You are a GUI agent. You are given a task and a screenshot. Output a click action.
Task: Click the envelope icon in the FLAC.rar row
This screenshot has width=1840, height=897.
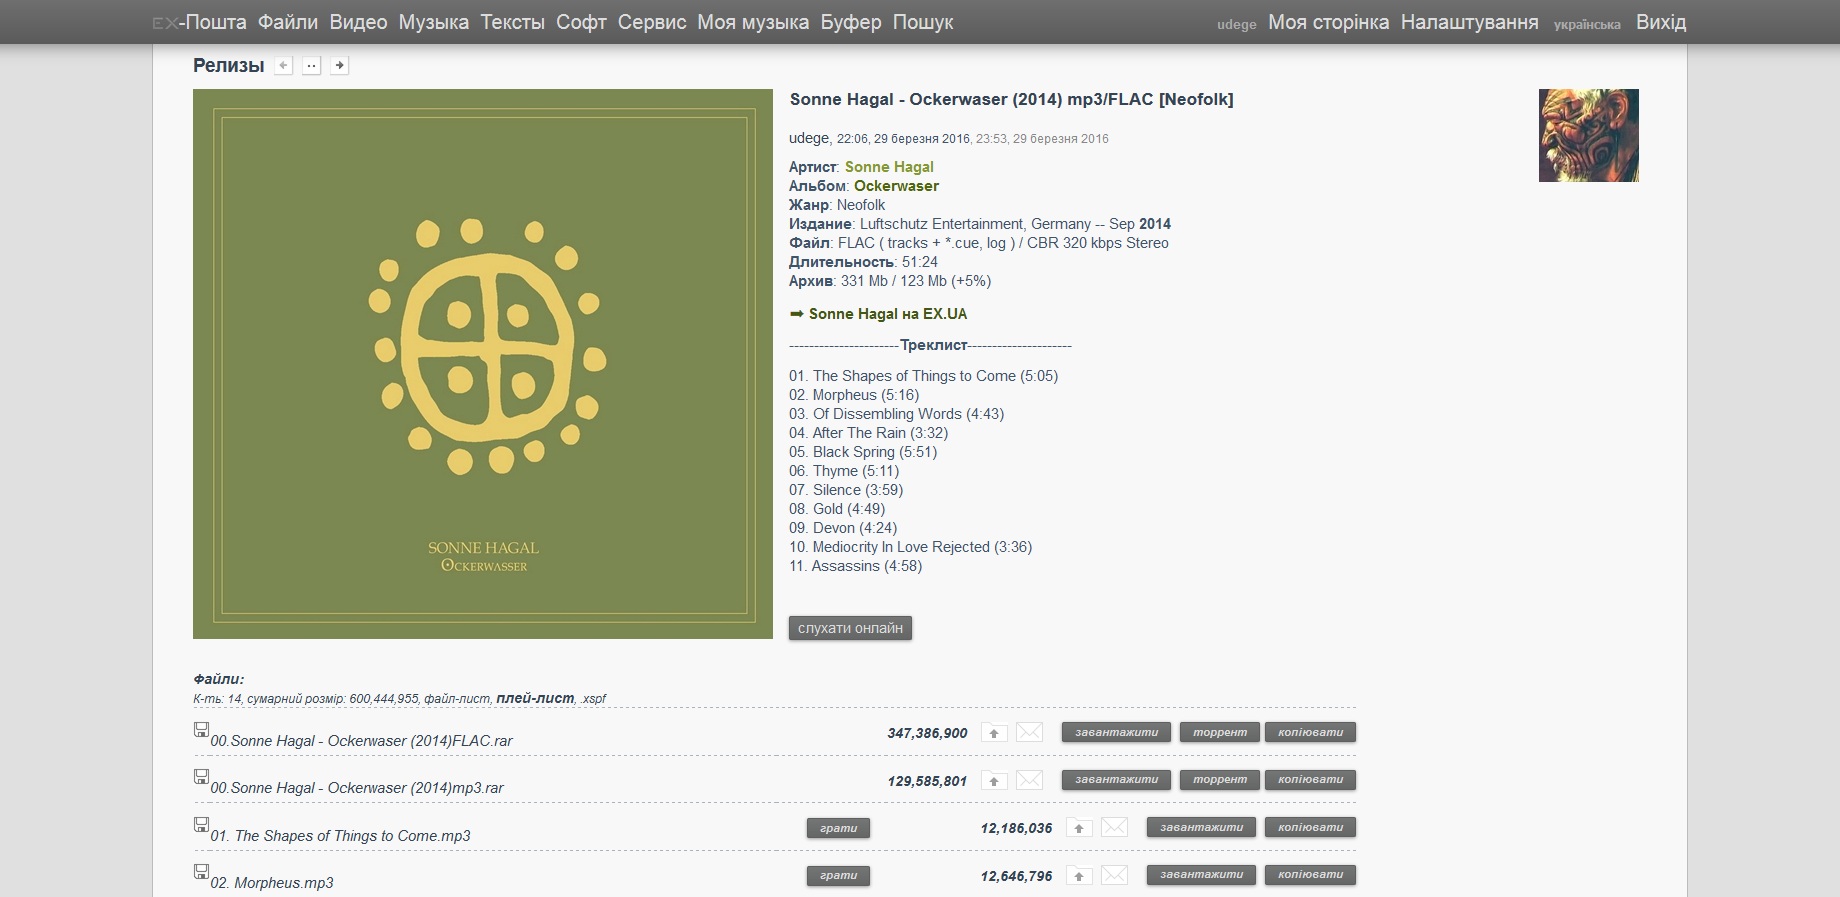pos(1029,733)
